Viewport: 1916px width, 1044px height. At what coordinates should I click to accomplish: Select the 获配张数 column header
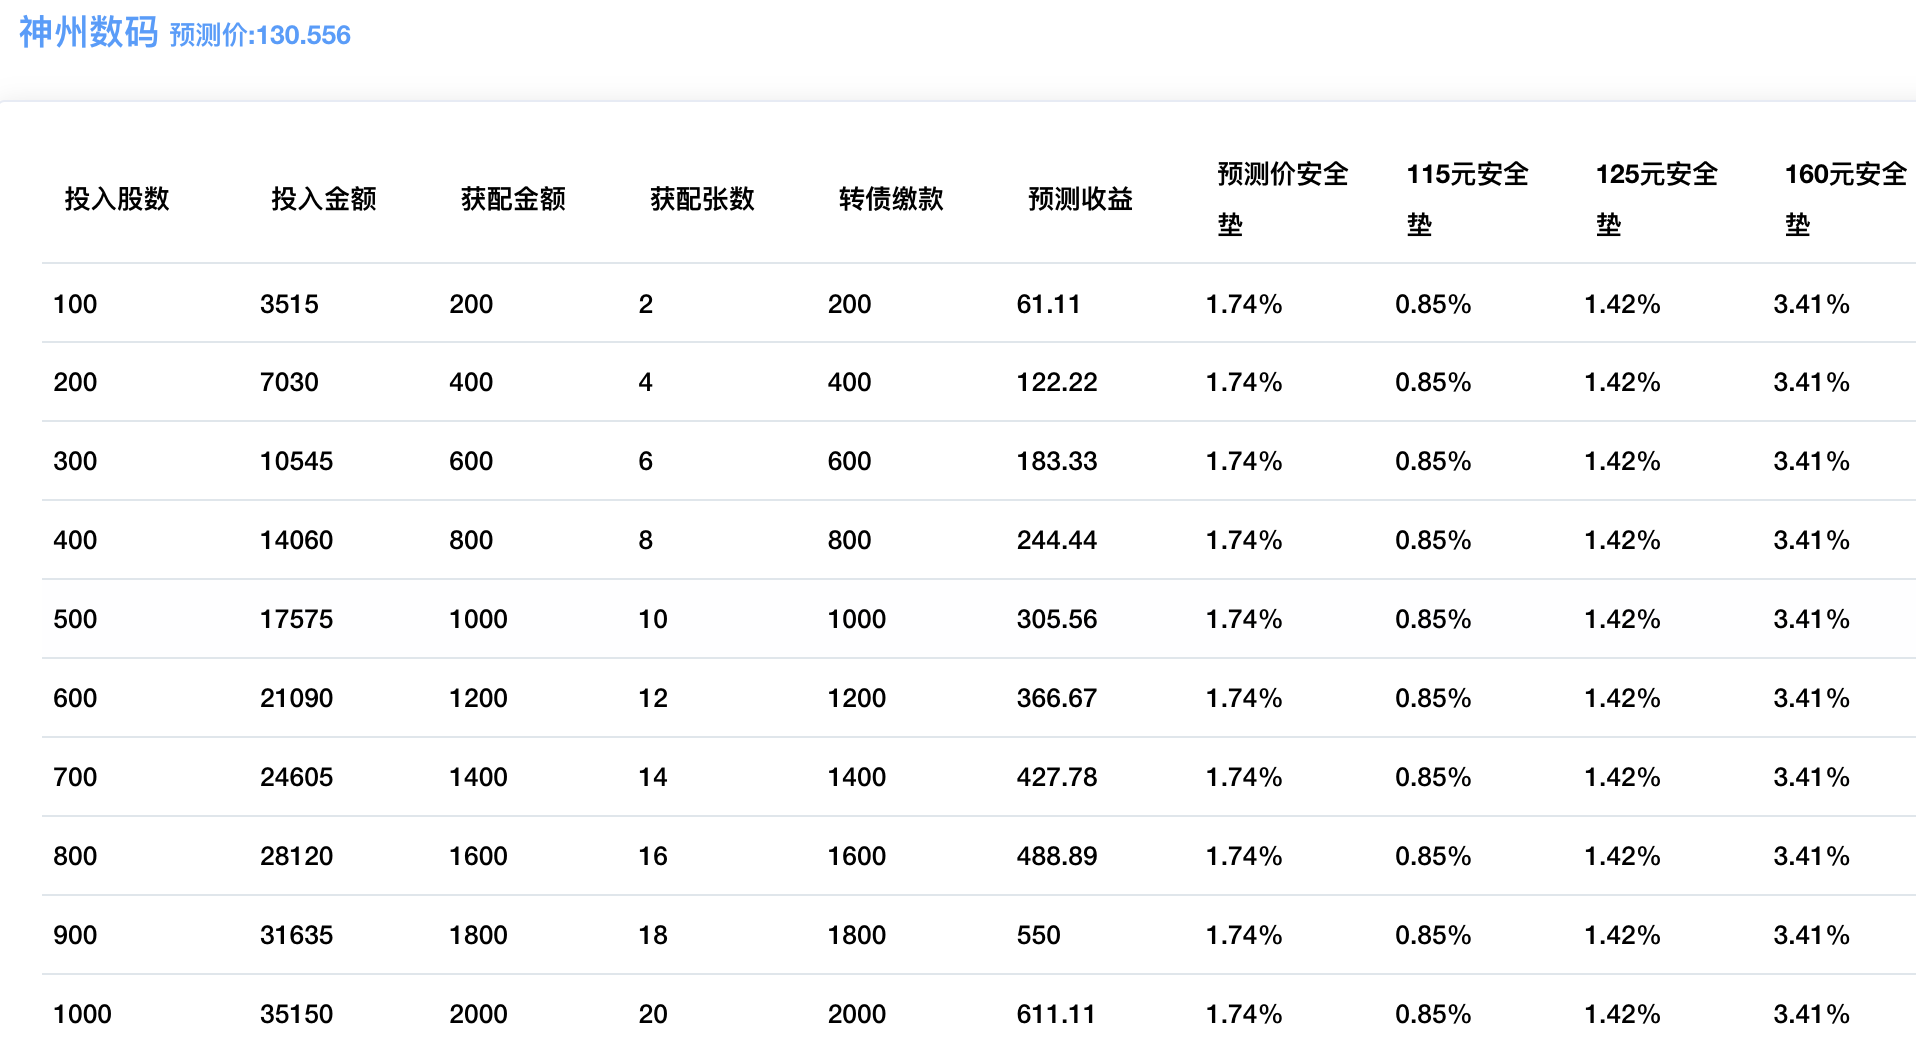(x=702, y=199)
